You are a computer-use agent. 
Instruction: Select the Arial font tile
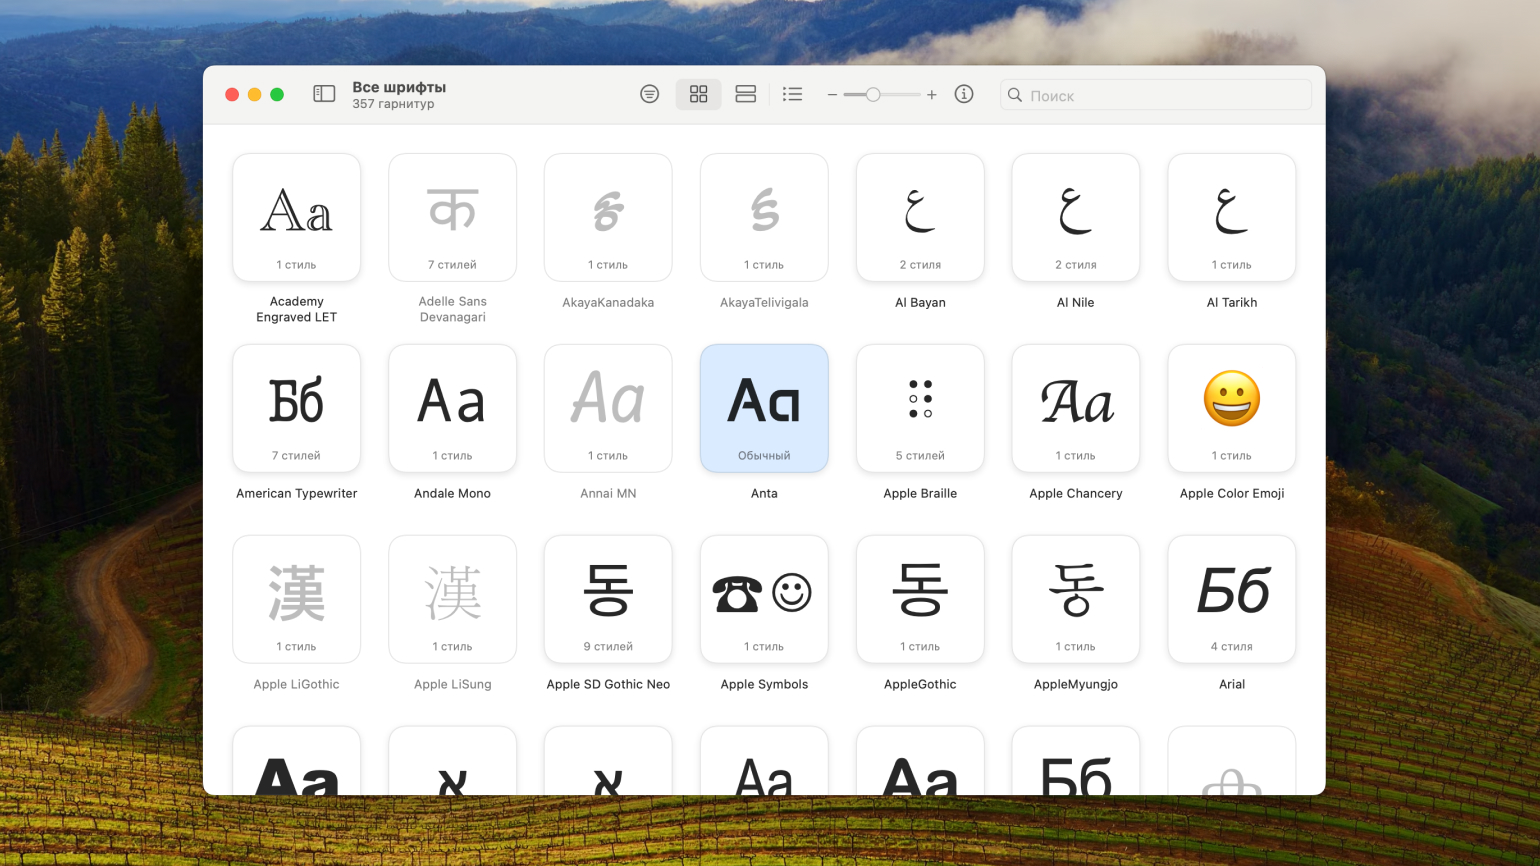[x=1231, y=599]
